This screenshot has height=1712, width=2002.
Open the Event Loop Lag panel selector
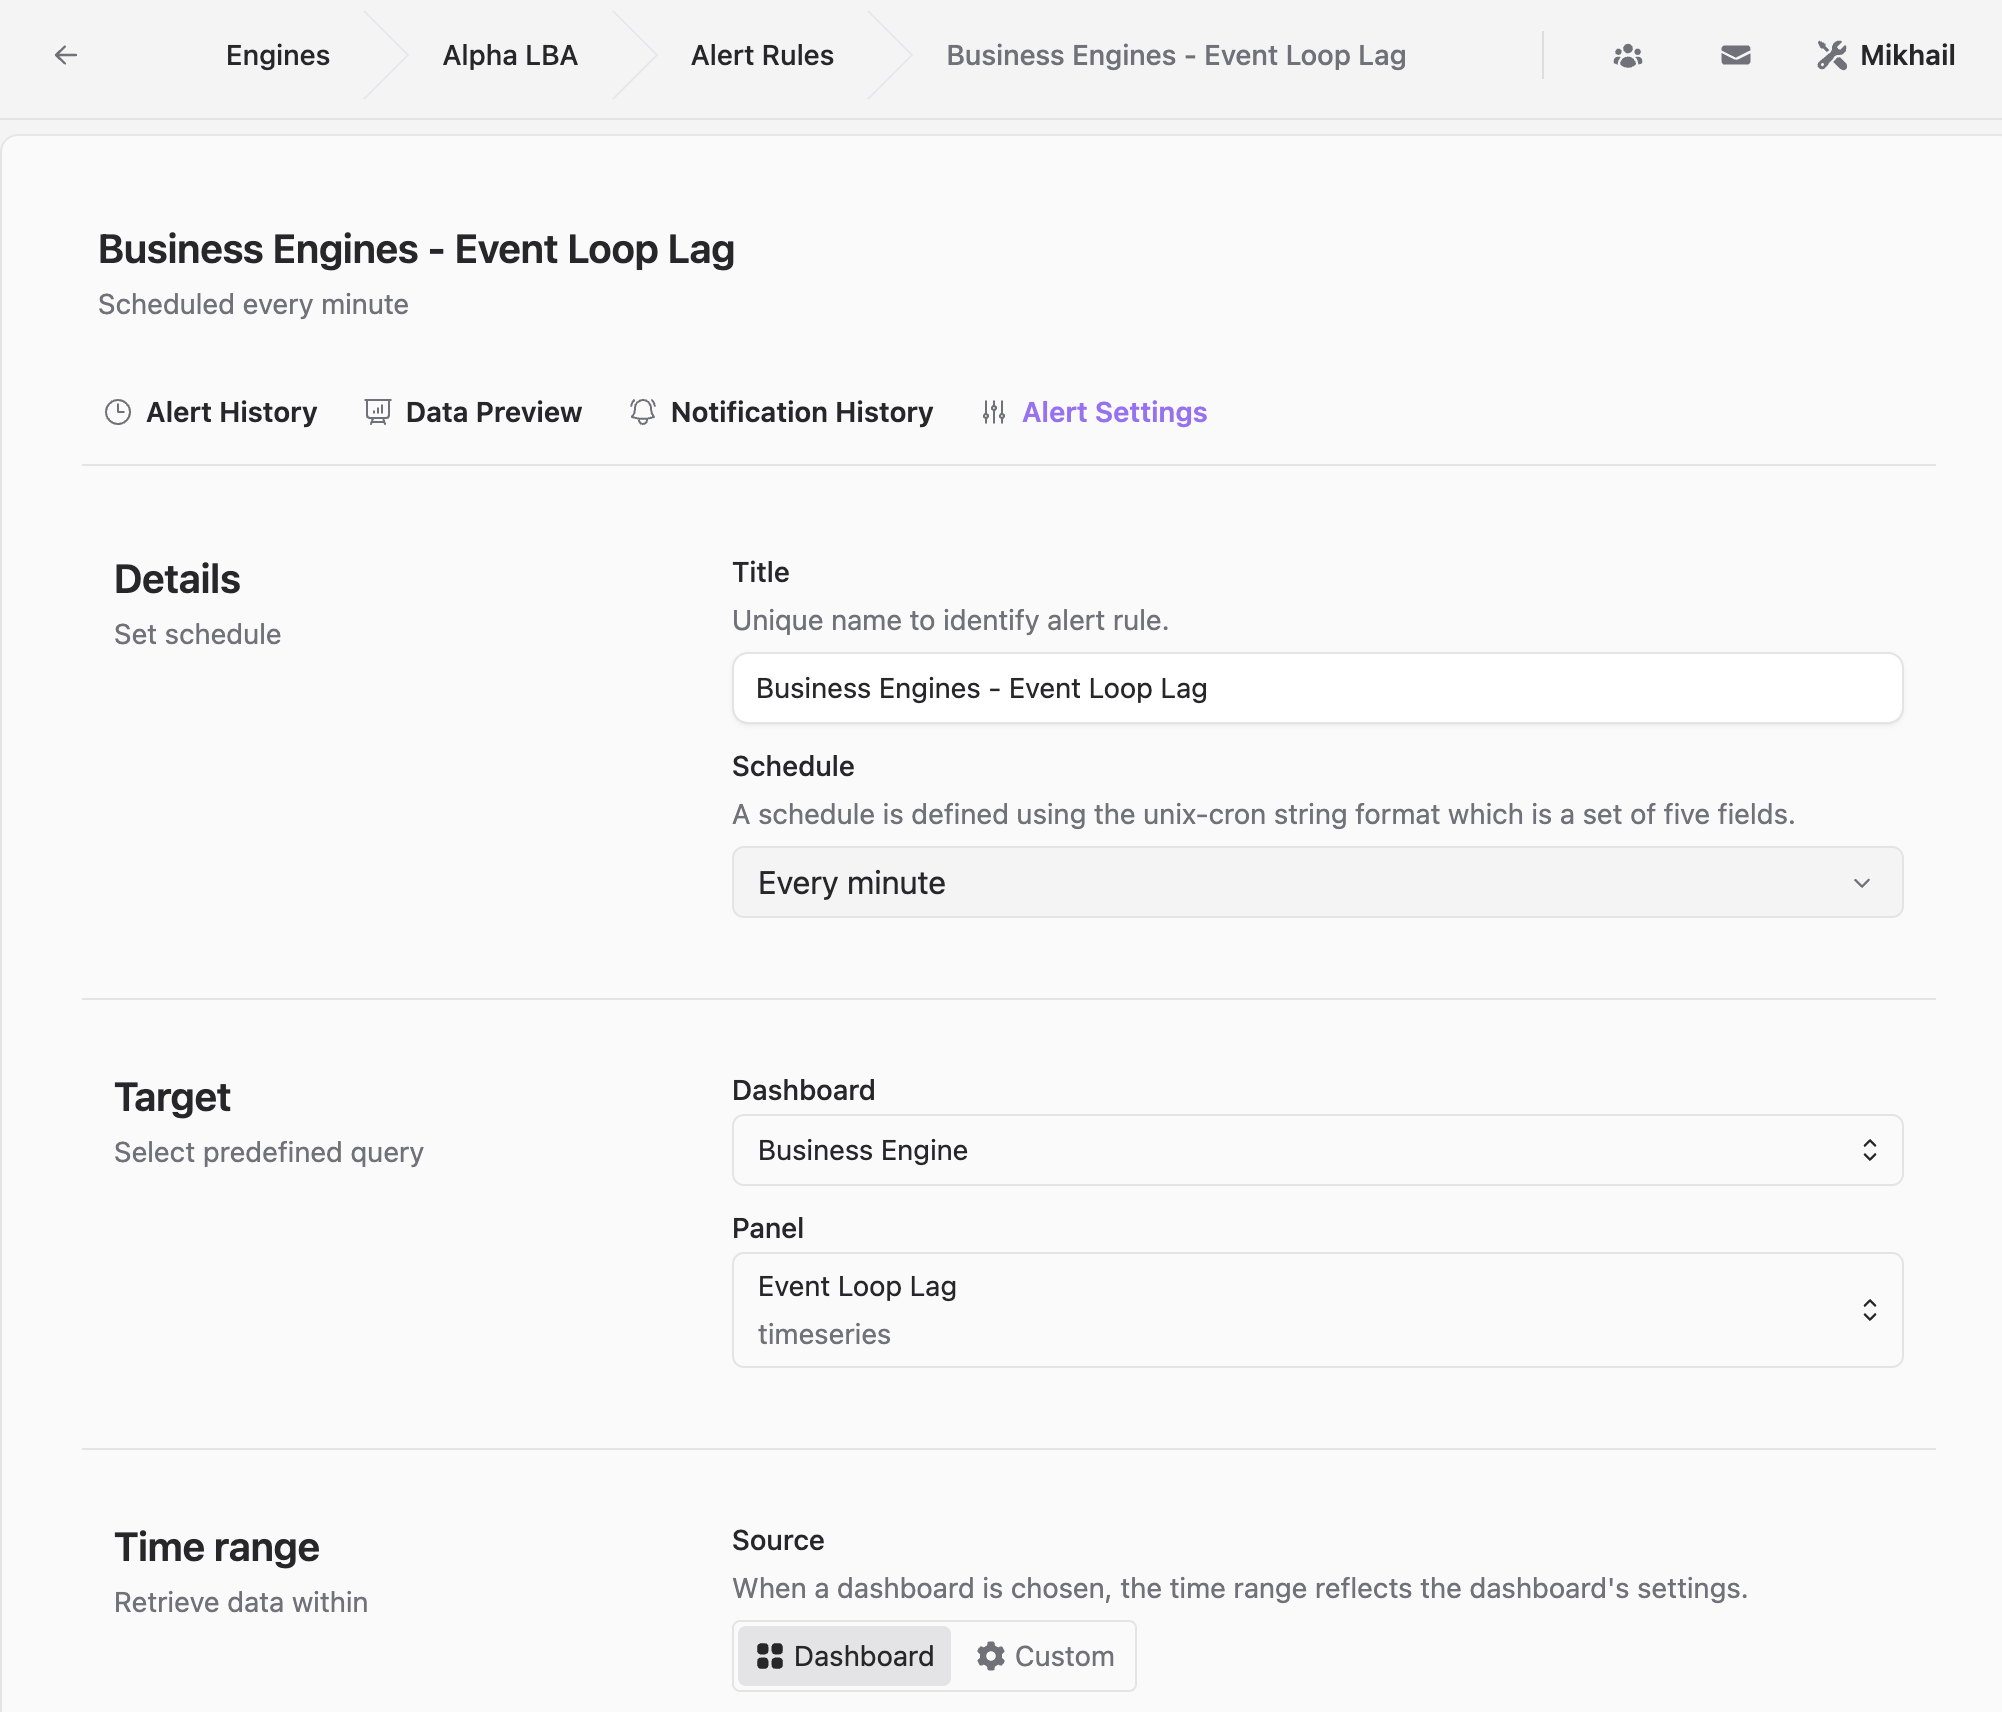click(1317, 1310)
